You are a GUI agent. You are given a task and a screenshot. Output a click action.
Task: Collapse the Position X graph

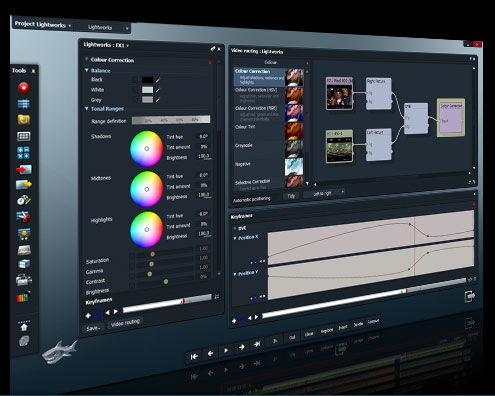235,238
